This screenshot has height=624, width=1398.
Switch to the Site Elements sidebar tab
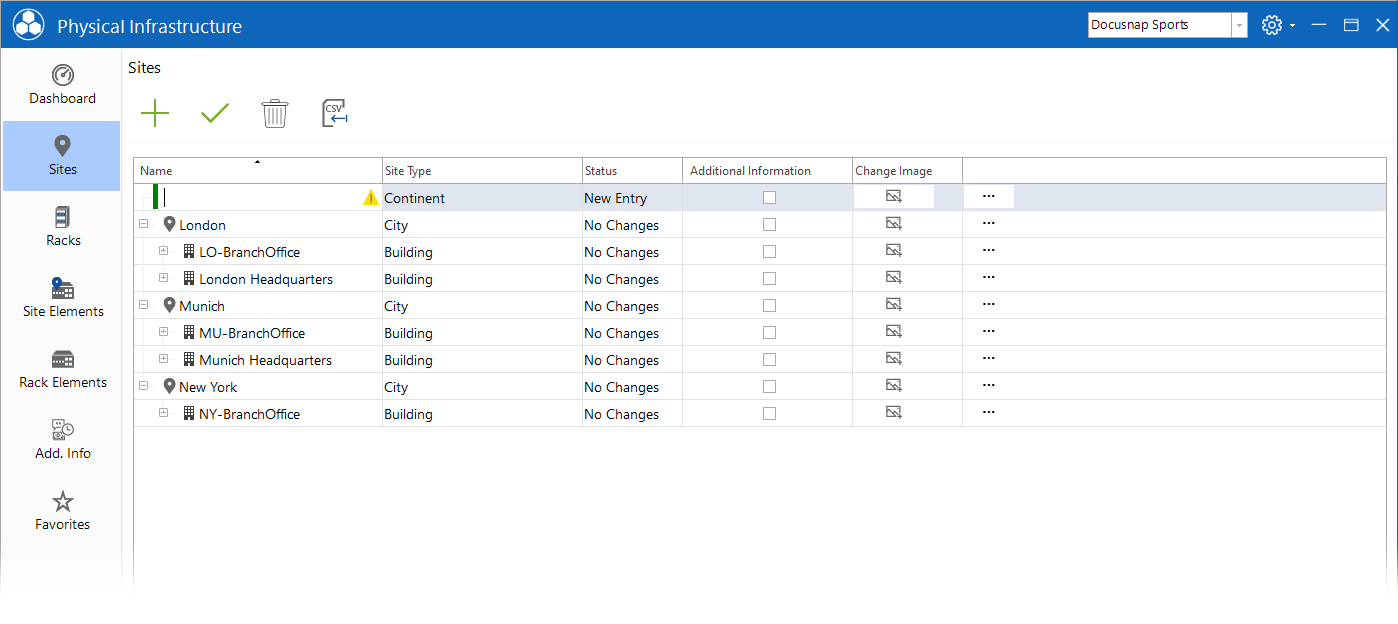tap(63, 297)
